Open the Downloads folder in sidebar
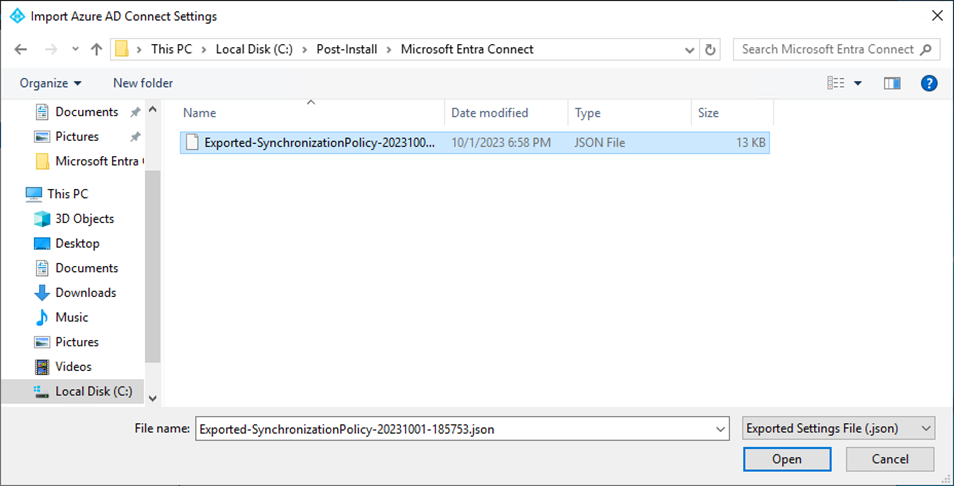 tap(85, 293)
